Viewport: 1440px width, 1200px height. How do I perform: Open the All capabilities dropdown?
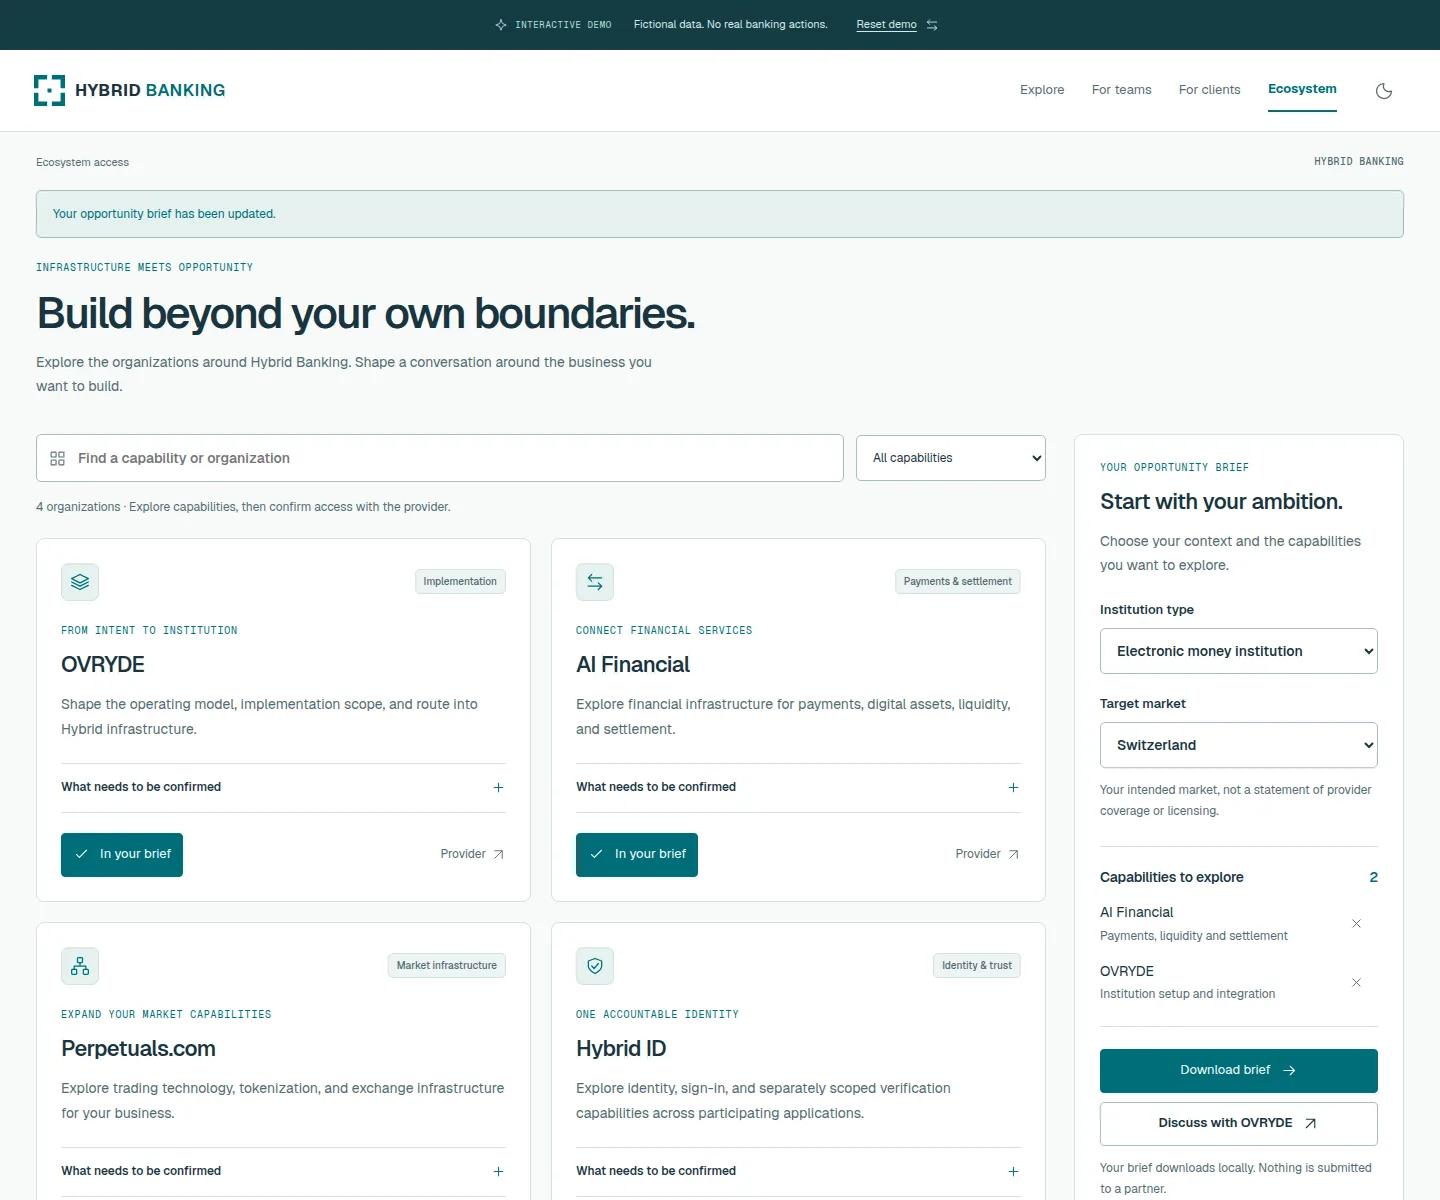(951, 458)
